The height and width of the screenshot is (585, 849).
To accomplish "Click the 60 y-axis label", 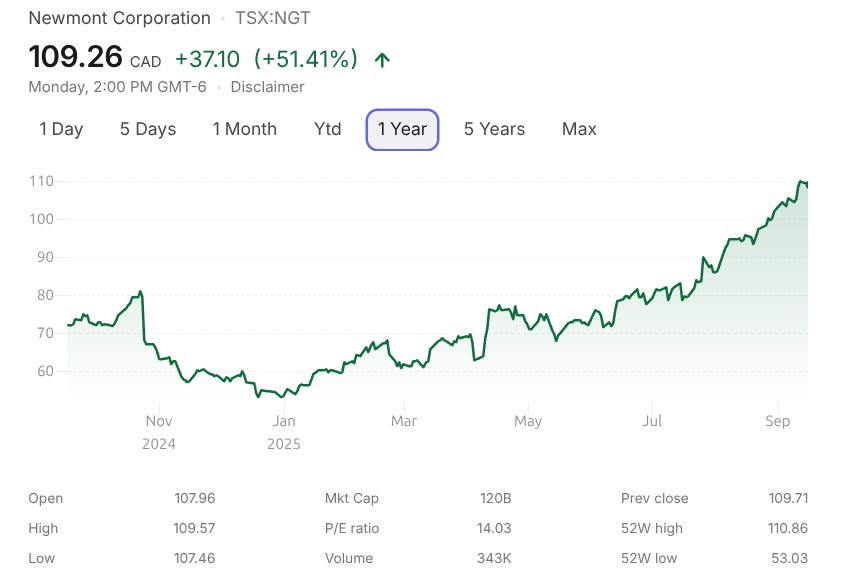I will coord(45,372).
